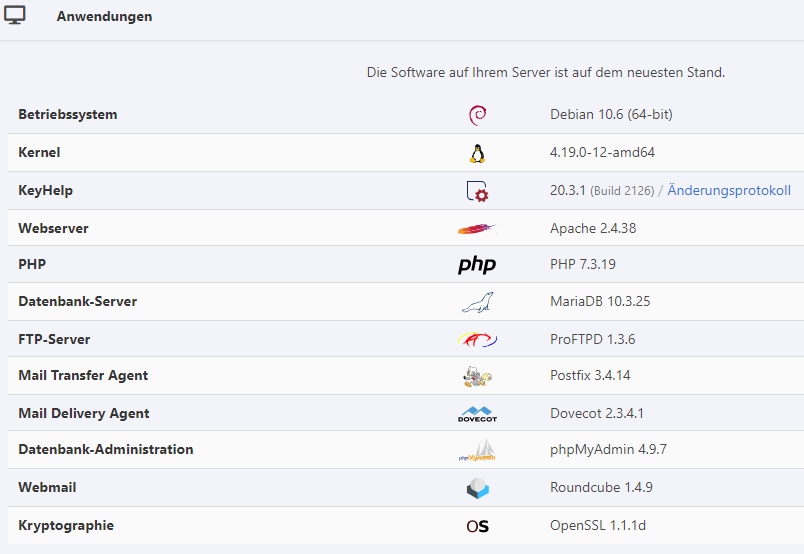Click the Debian 10.6 (64-bit) version text
Viewport: 804px width, 554px height.
point(611,115)
